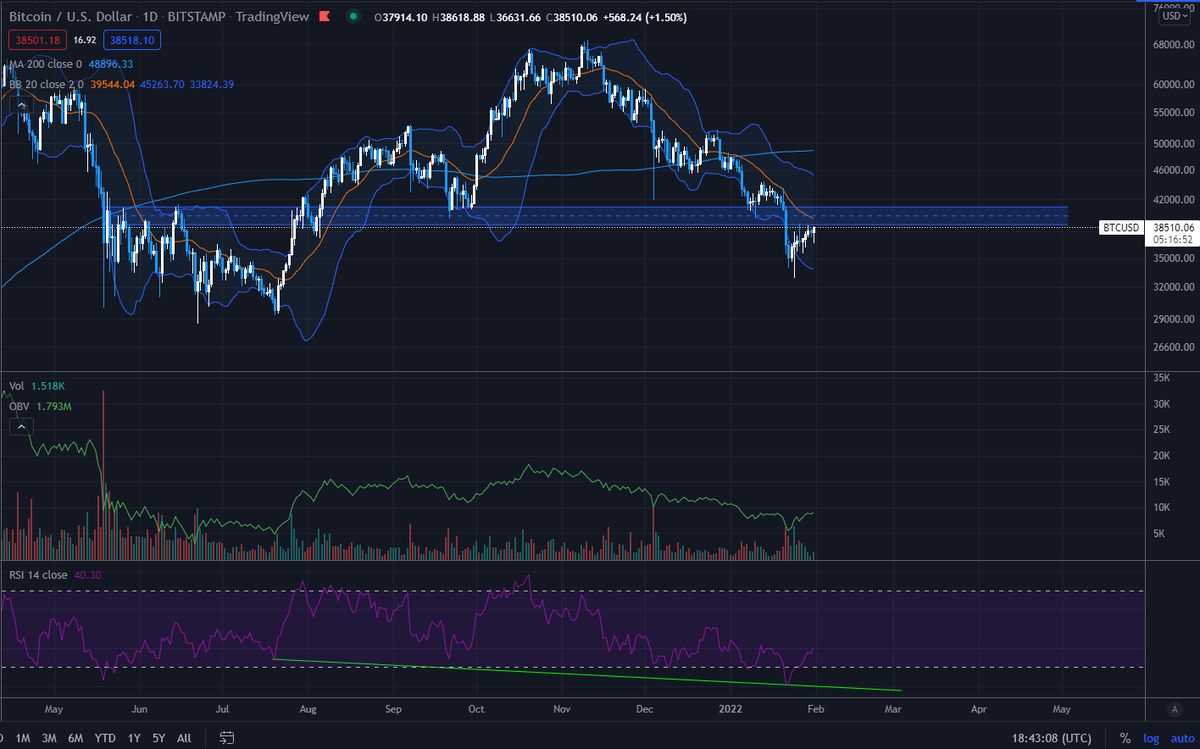
Task: Click the BTCUSD price label on the scale
Action: coord(1120,227)
